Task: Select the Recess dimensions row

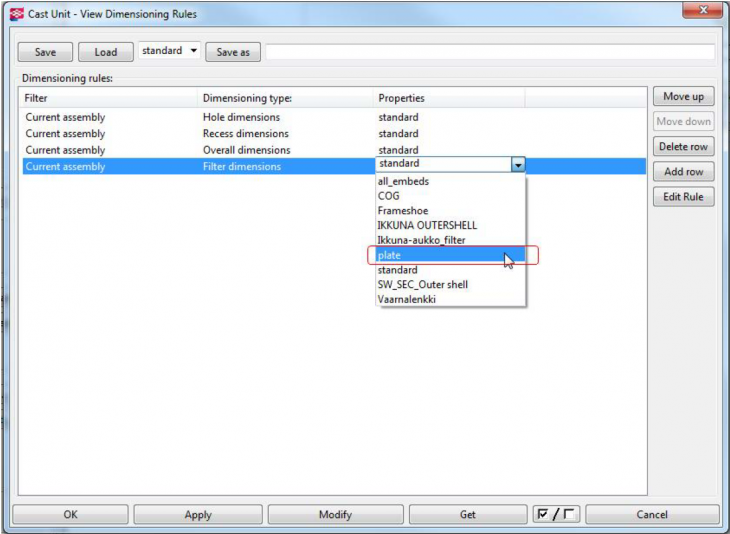Action: 334,134
